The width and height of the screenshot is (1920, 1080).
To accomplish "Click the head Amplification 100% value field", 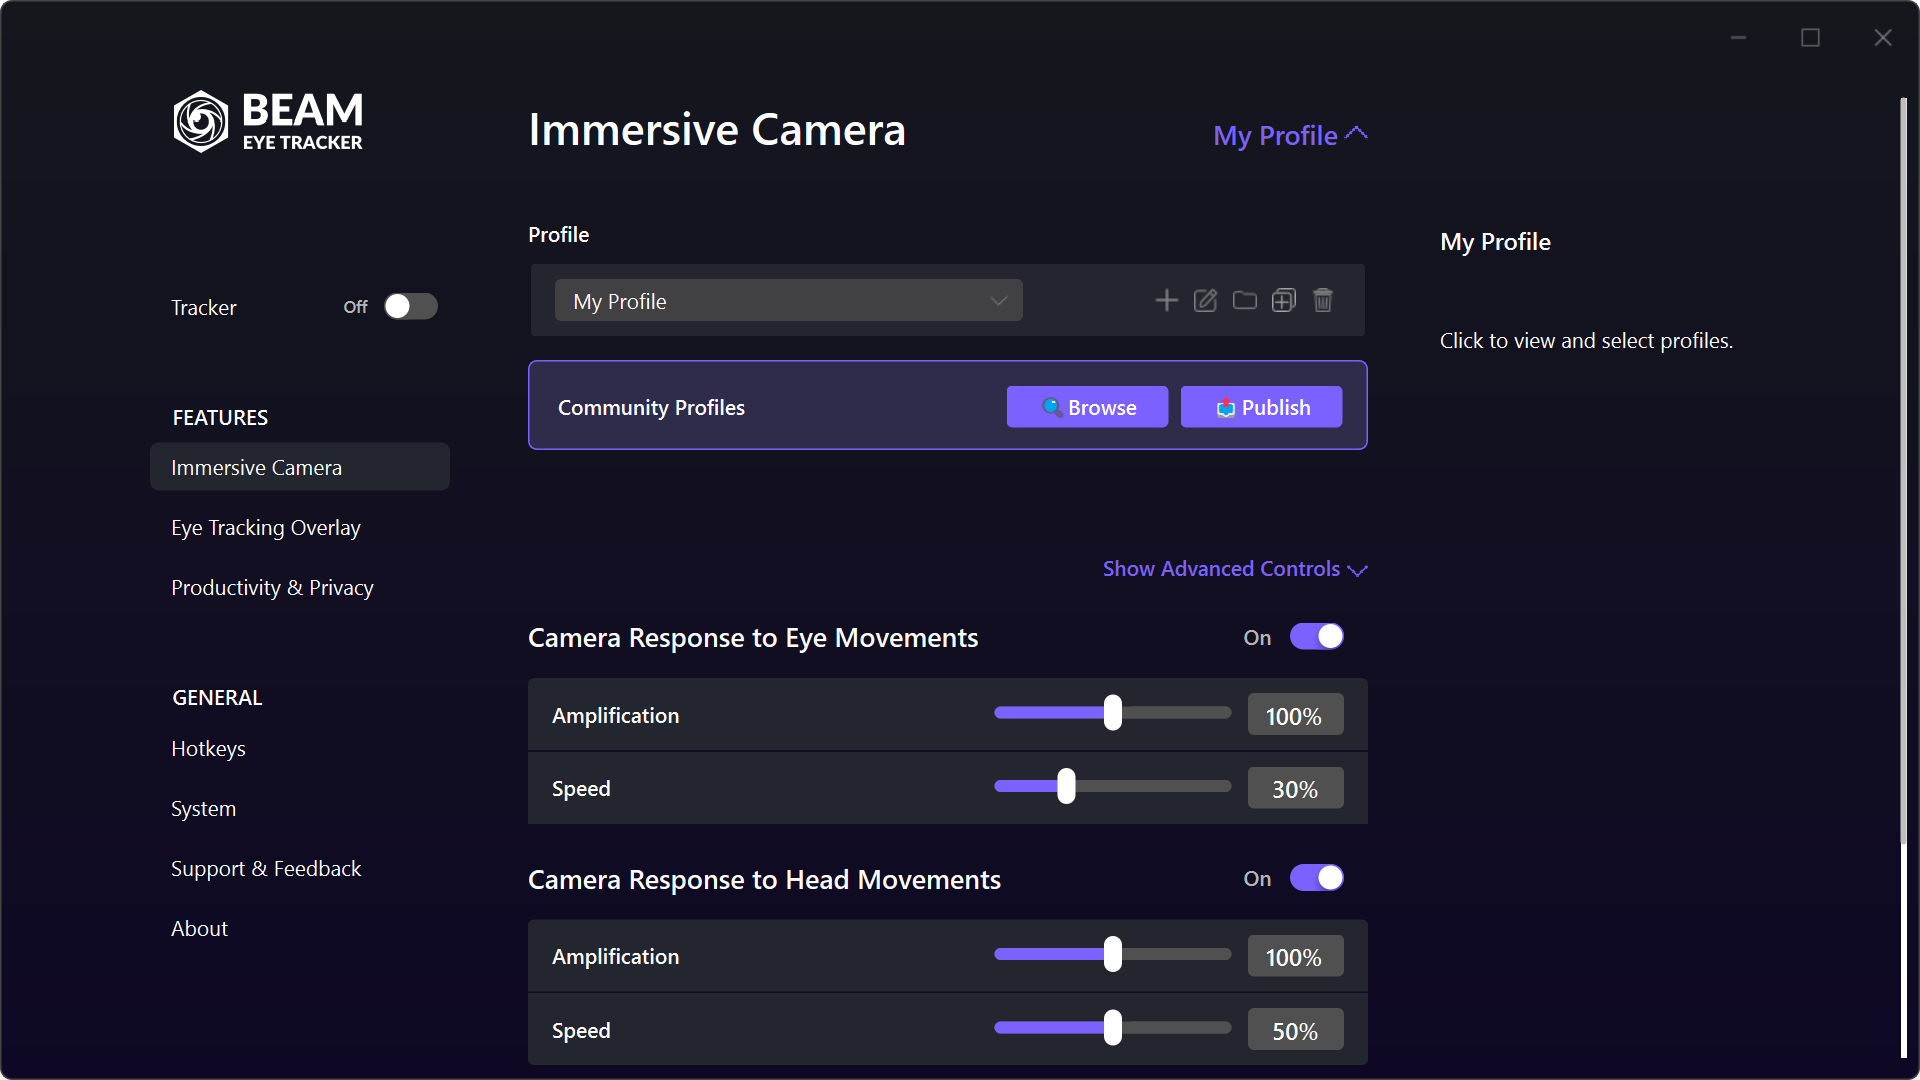I will tap(1295, 957).
